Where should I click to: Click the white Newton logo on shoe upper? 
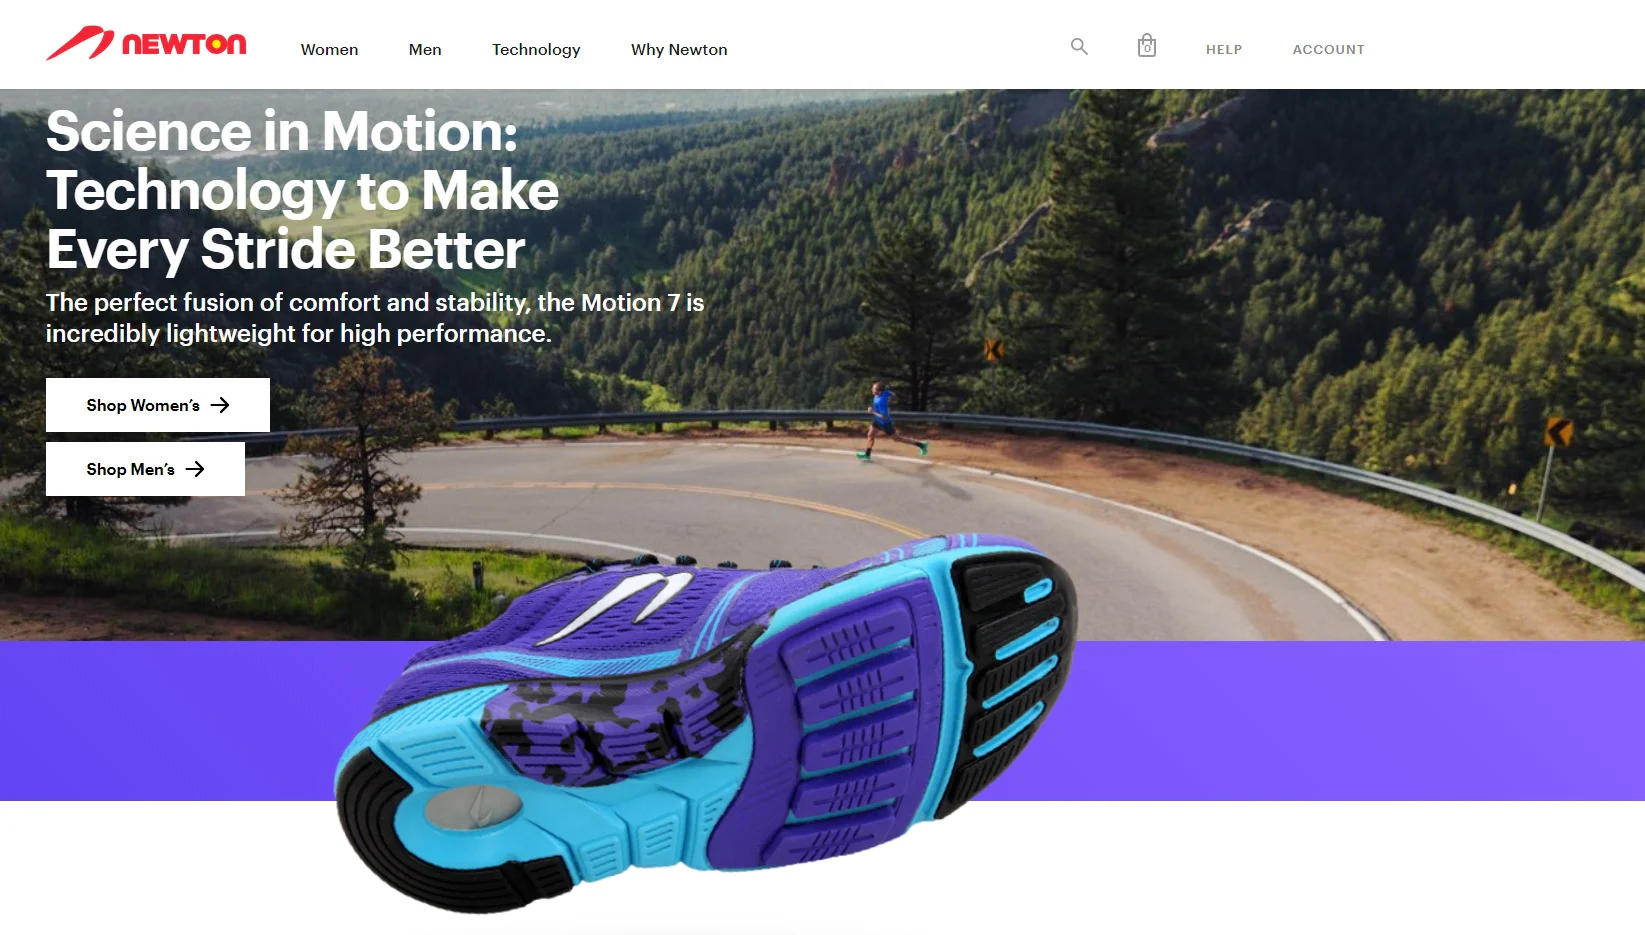[x=618, y=606]
